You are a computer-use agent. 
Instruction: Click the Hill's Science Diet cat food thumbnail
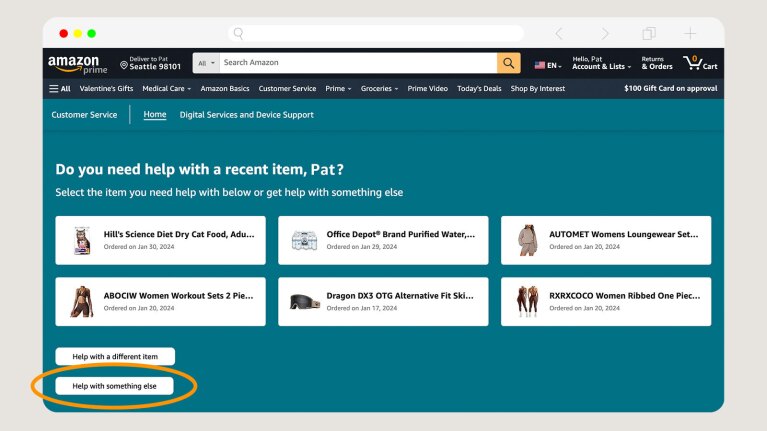pos(82,240)
